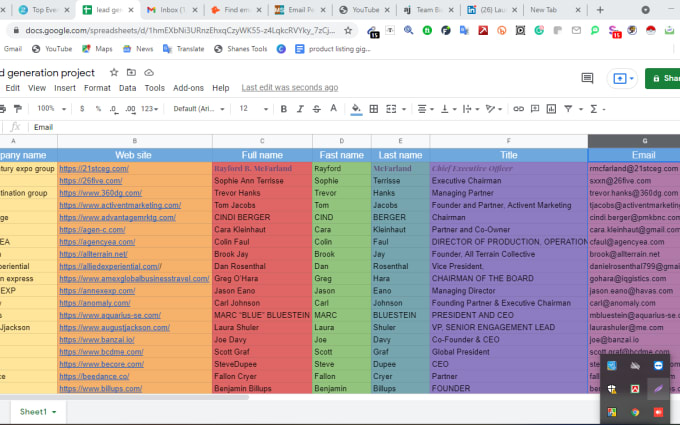This screenshot has height=425, width=680.
Task: Click the browser address bar URL
Action: (180, 30)
